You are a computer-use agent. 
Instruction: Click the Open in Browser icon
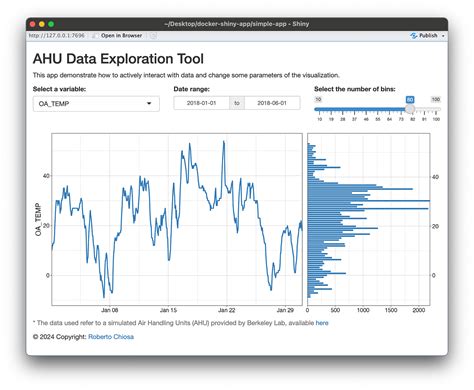point(95,35)
